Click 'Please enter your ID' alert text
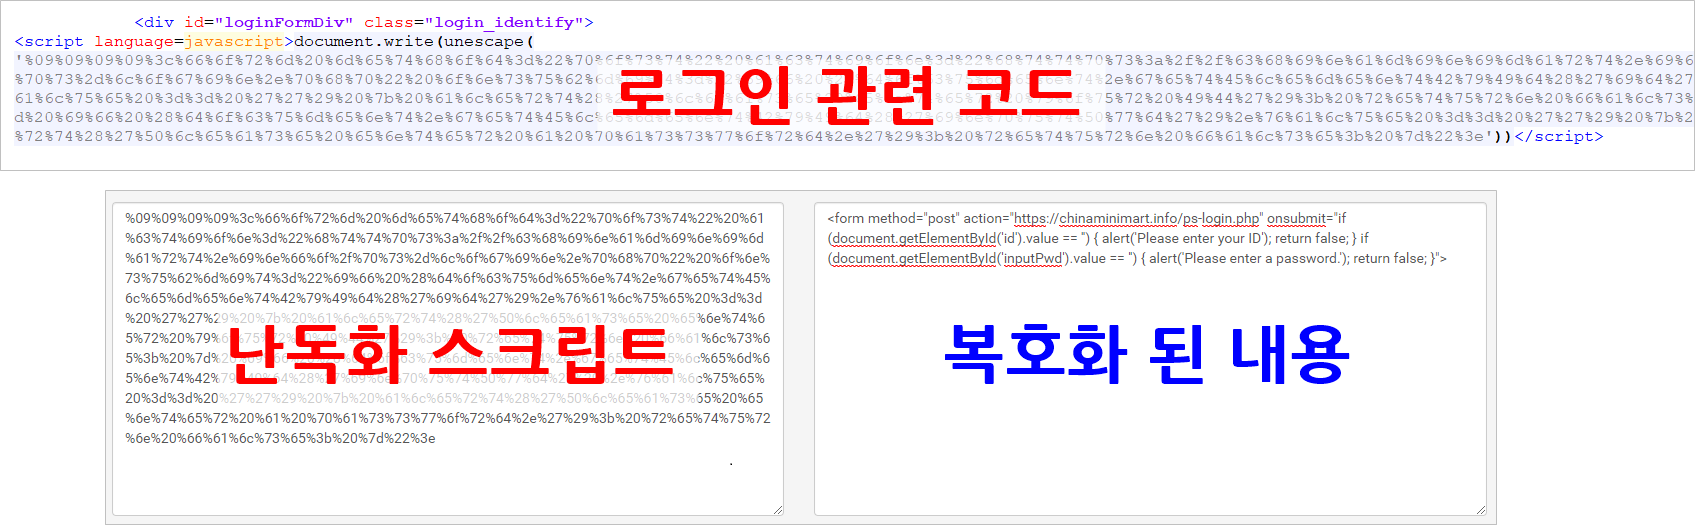This screenshot has height=530, width=1695. (1200, 238)
